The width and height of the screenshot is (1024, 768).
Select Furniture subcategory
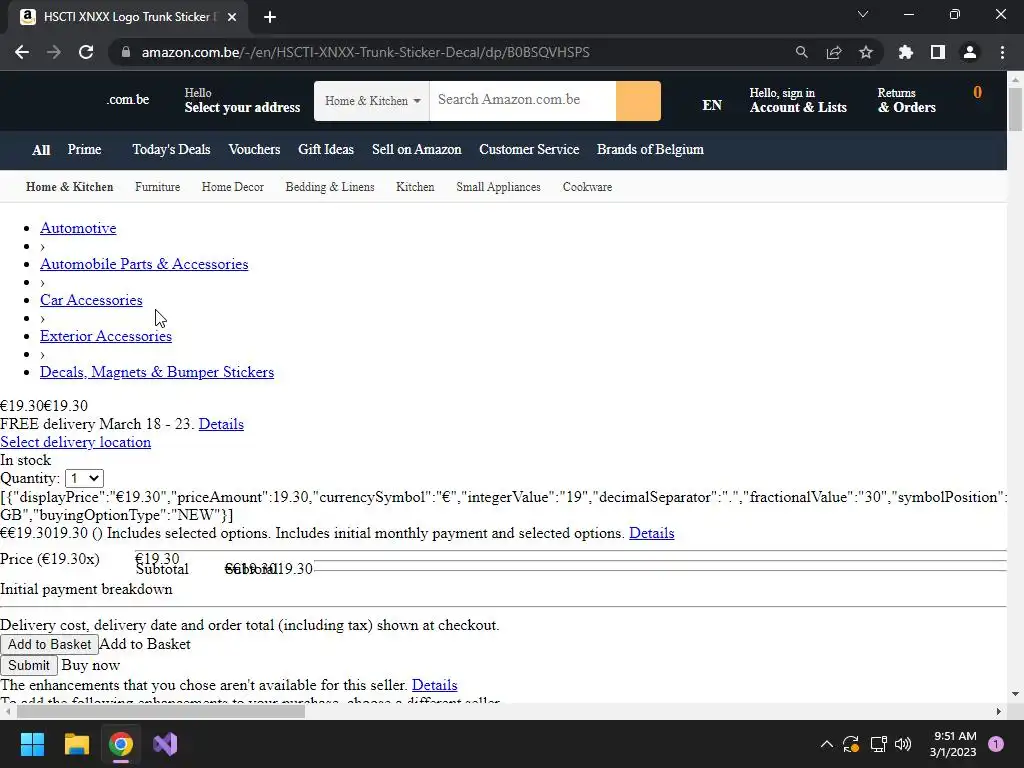(x=157, y=187)
